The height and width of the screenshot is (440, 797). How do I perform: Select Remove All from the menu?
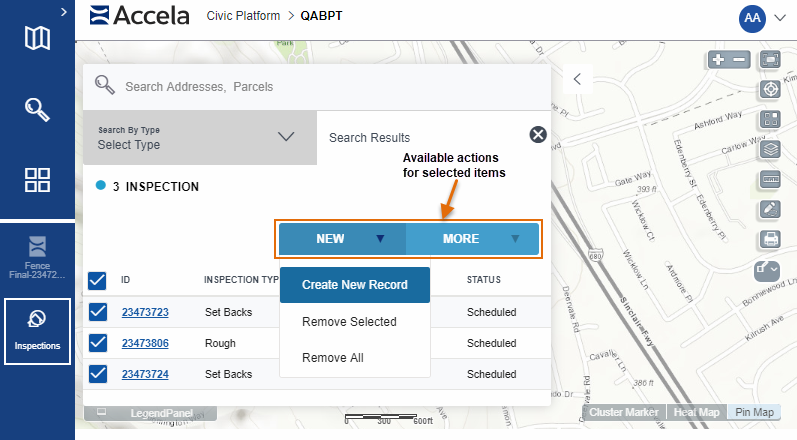(x=333, y=357)
